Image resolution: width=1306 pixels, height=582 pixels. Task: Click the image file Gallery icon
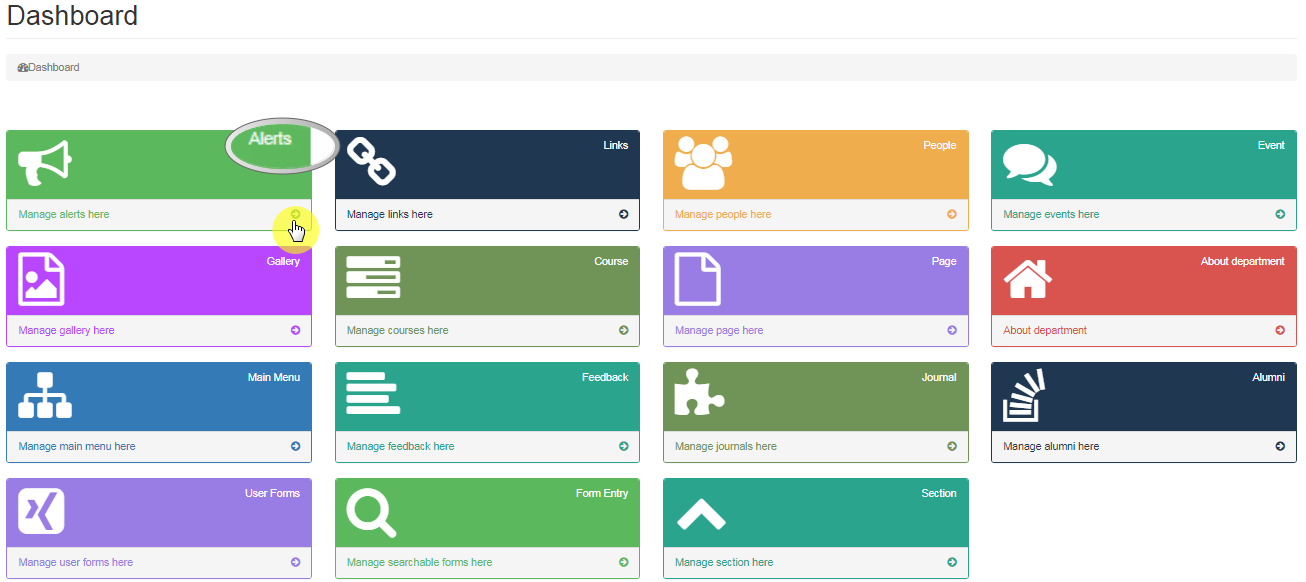click(x=41, y=279)
